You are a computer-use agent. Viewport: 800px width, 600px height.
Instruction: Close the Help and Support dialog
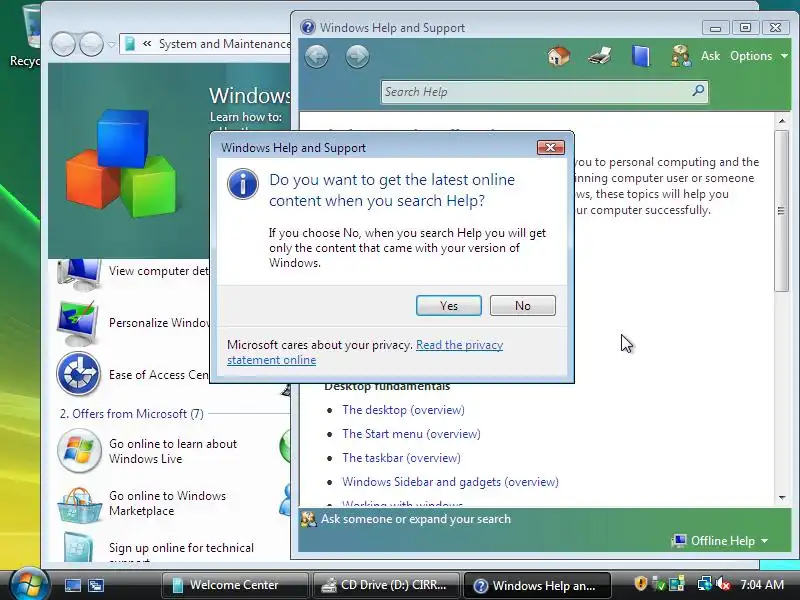tap(551, 147)
